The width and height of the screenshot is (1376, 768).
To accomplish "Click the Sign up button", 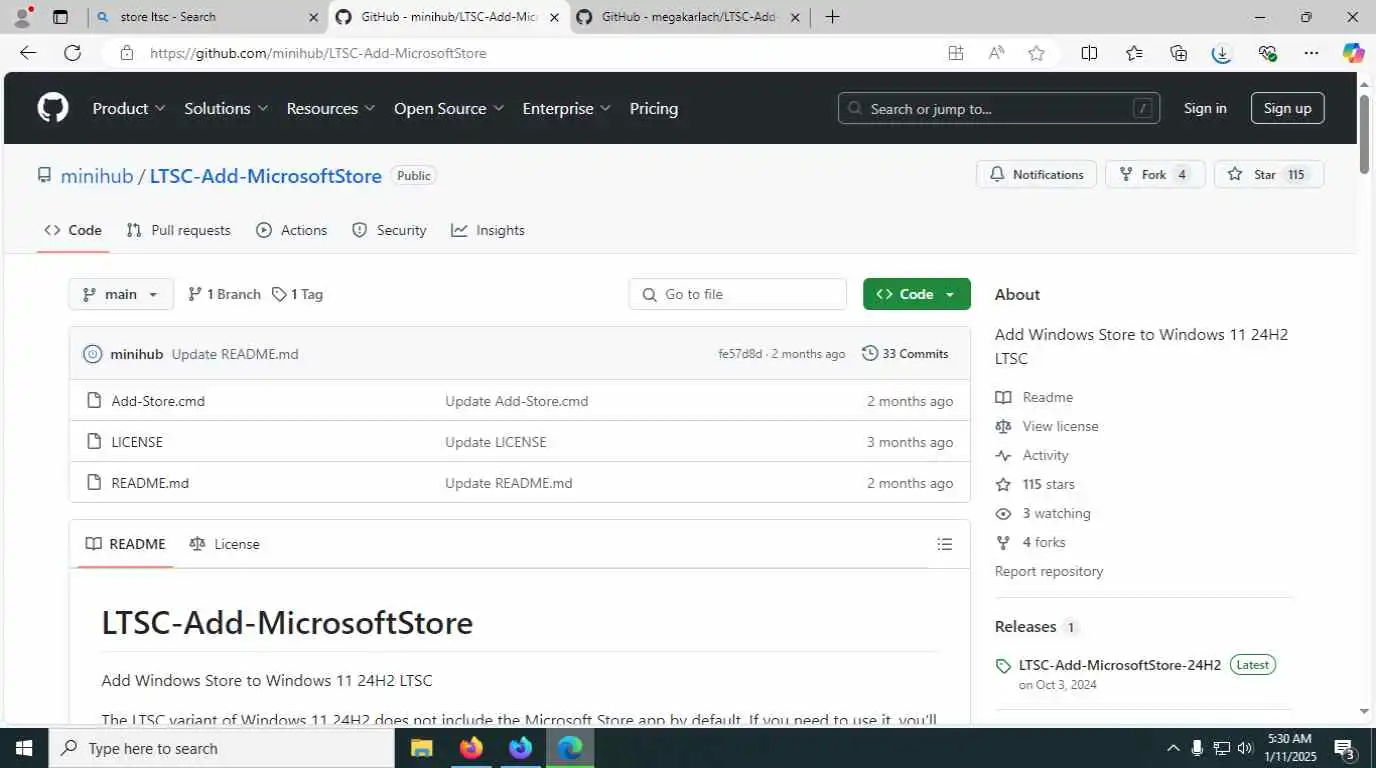I will coord(1287,108).
